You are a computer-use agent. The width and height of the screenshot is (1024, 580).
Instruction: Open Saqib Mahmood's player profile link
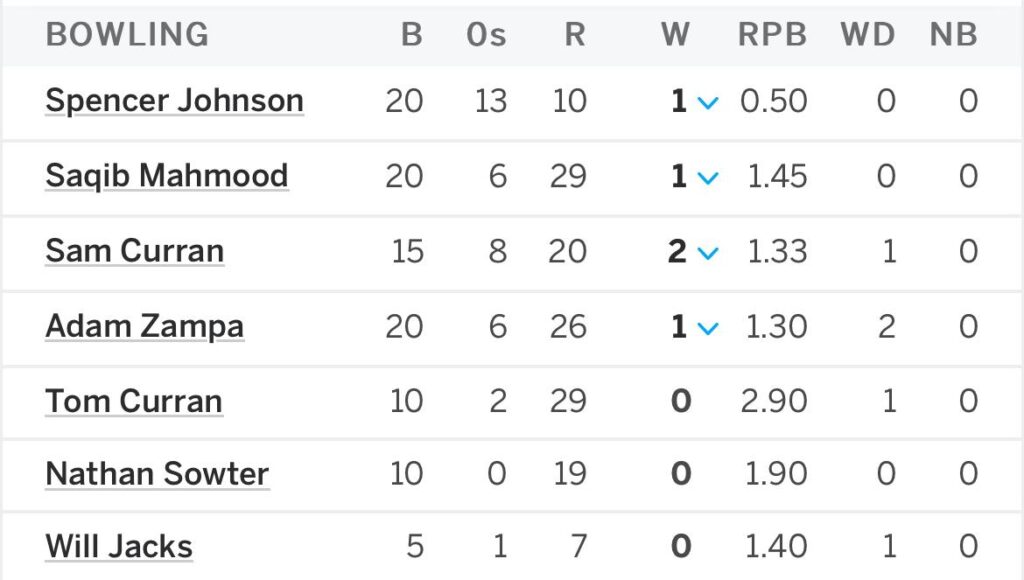tap(166, 176)
